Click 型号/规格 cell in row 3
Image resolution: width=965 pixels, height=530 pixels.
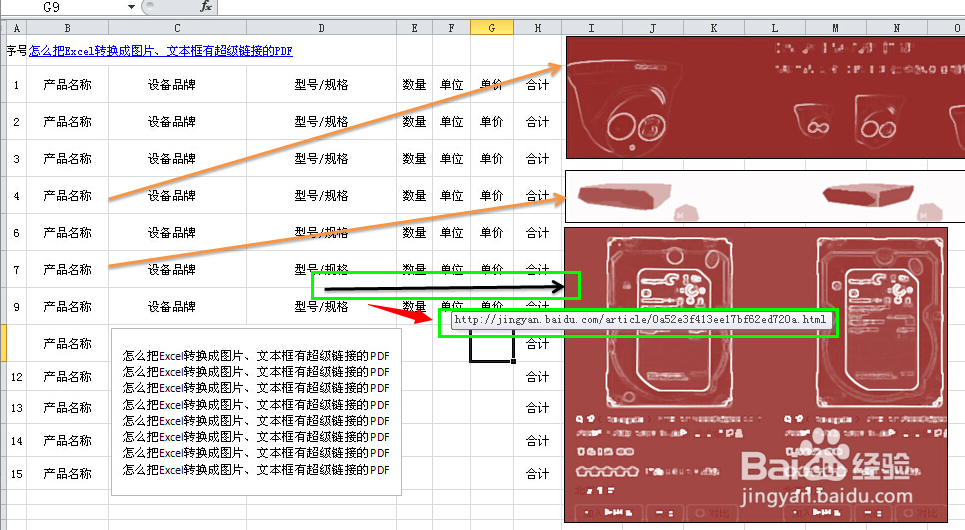(x=321, y=158)
